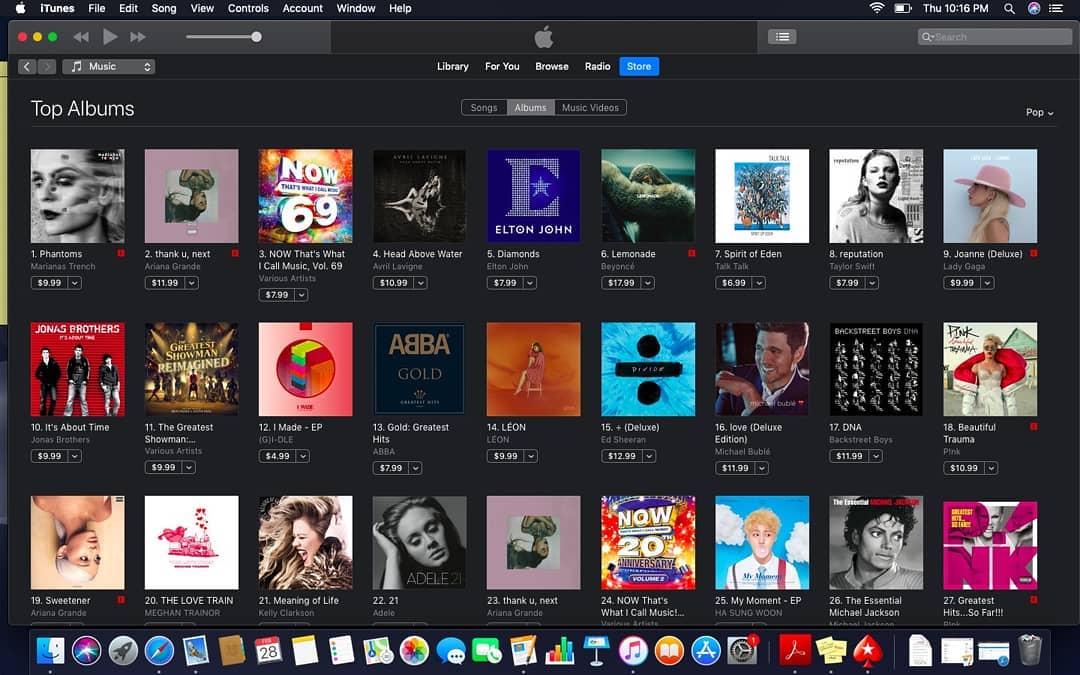Screen dimensions: 1080x675
Task: Open Finder from the Dock
Action: (50, 651)
